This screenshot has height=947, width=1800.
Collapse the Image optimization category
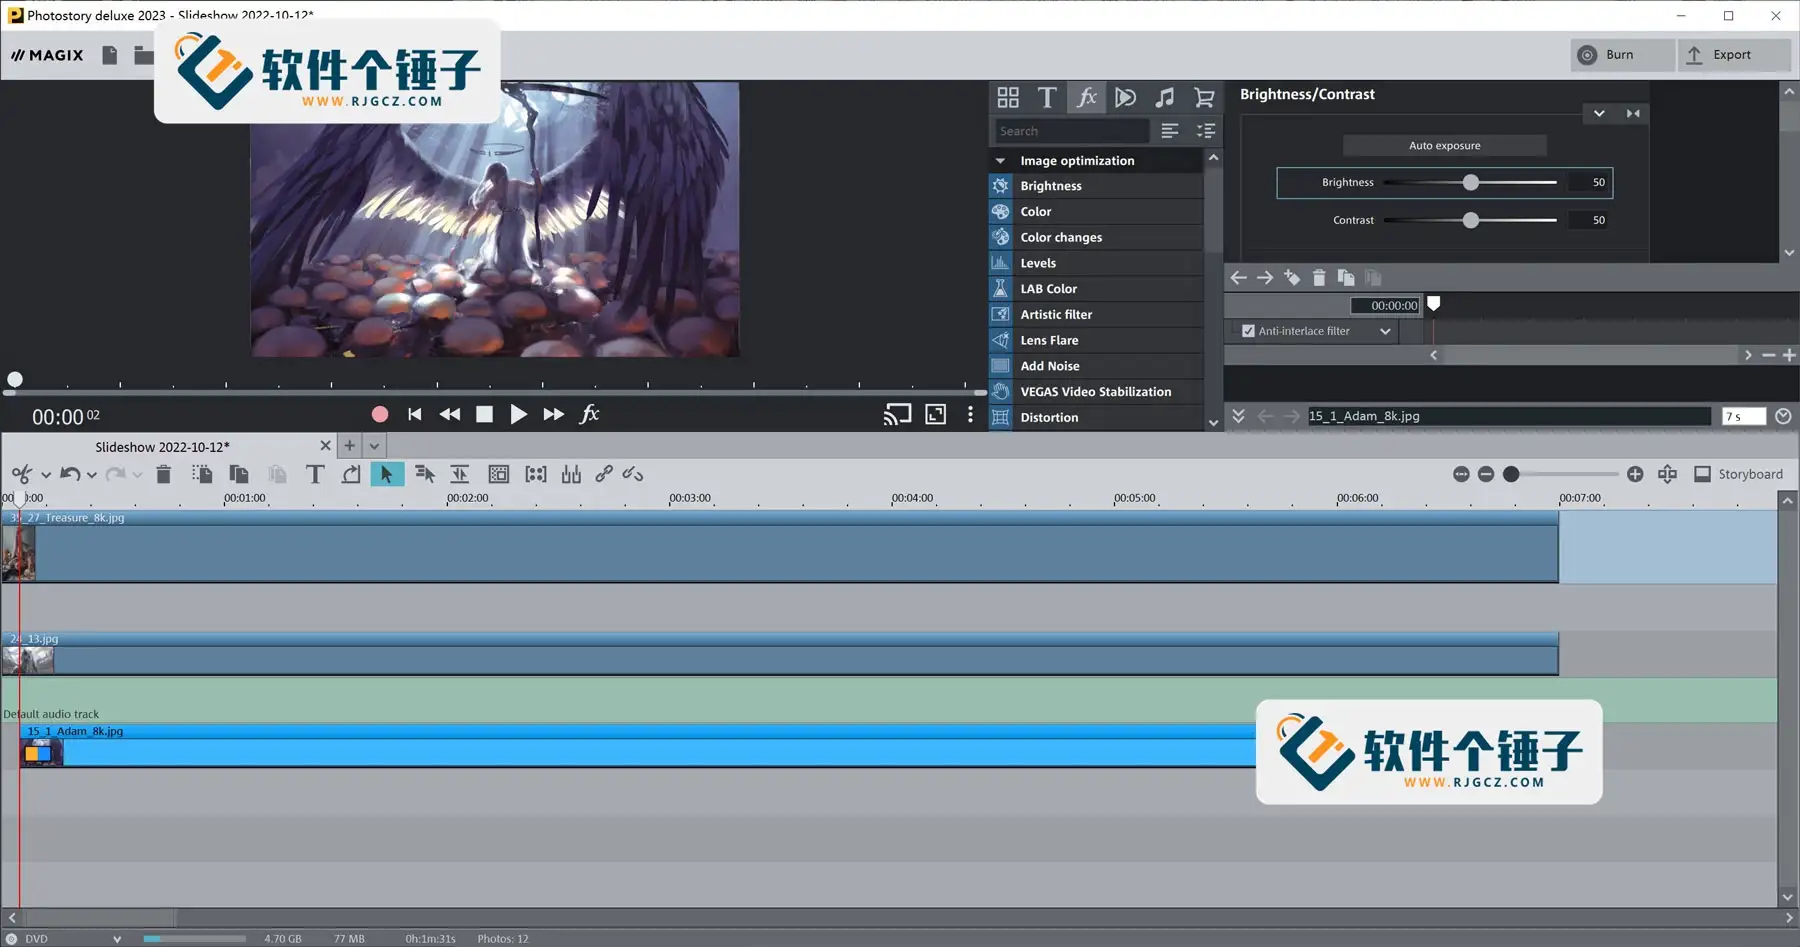(x=1000, y=161)
